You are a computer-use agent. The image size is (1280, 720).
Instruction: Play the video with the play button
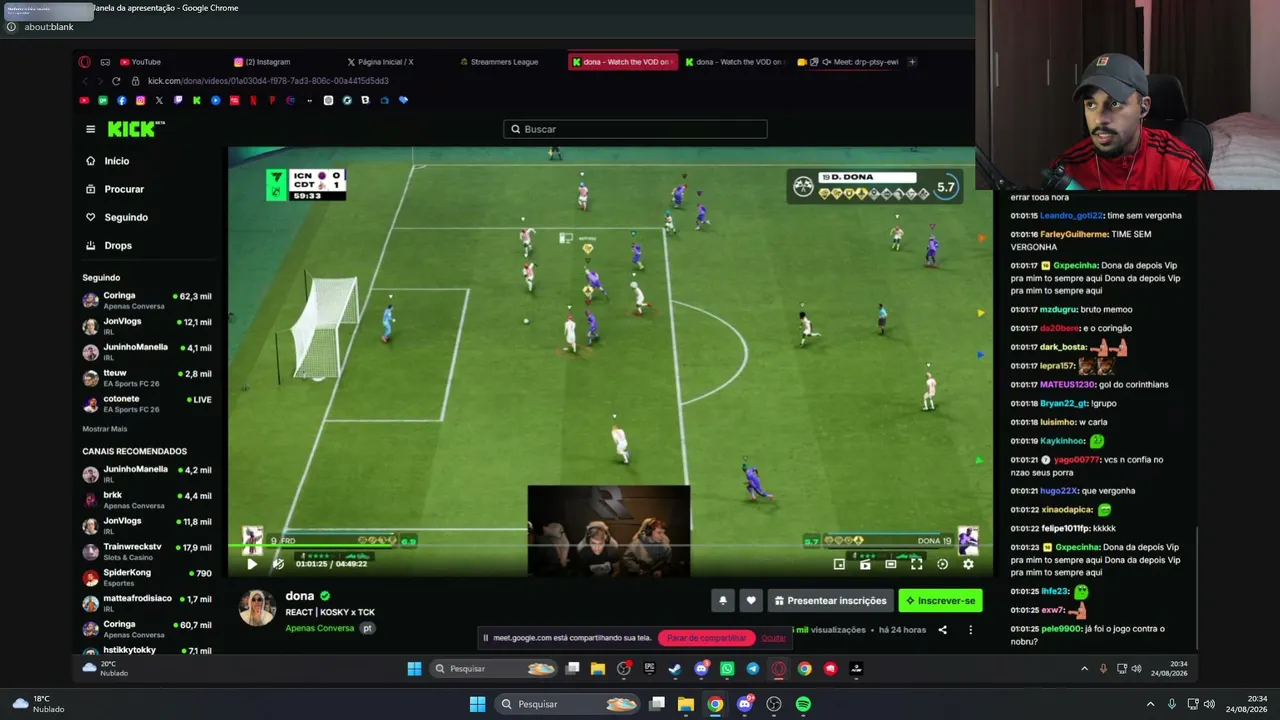tap(252, 564)
